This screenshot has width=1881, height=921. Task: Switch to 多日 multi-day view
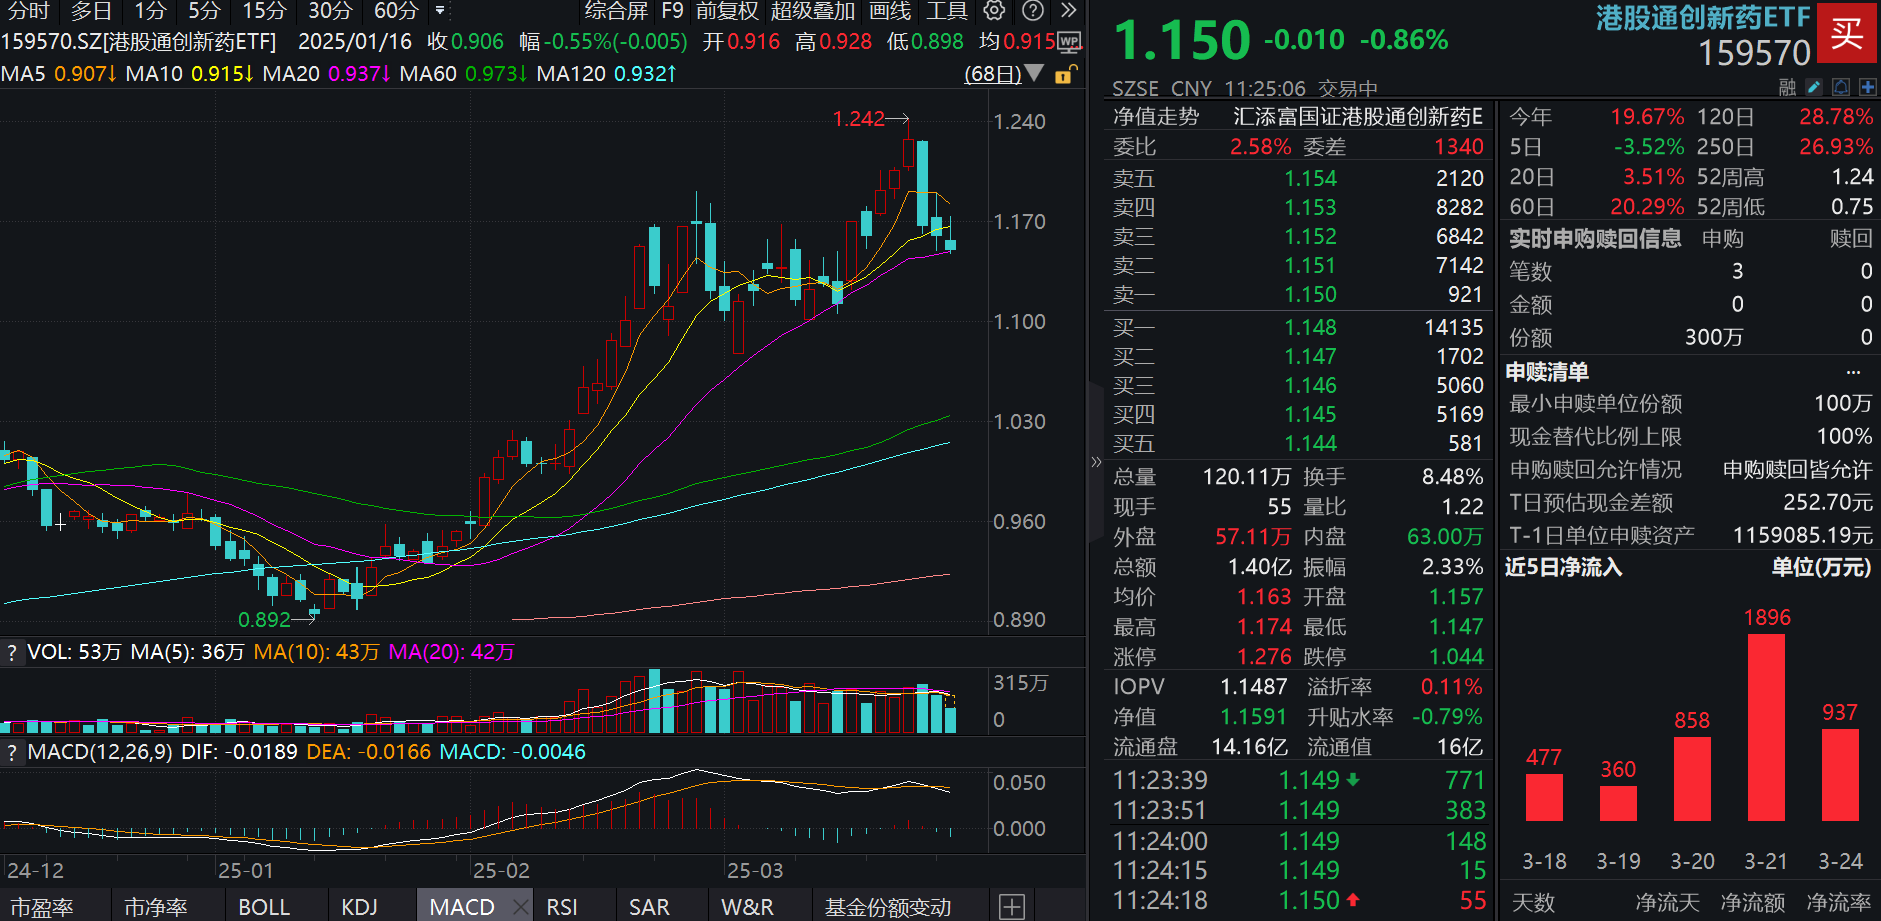pyautogui.click(x=91, y=11)
